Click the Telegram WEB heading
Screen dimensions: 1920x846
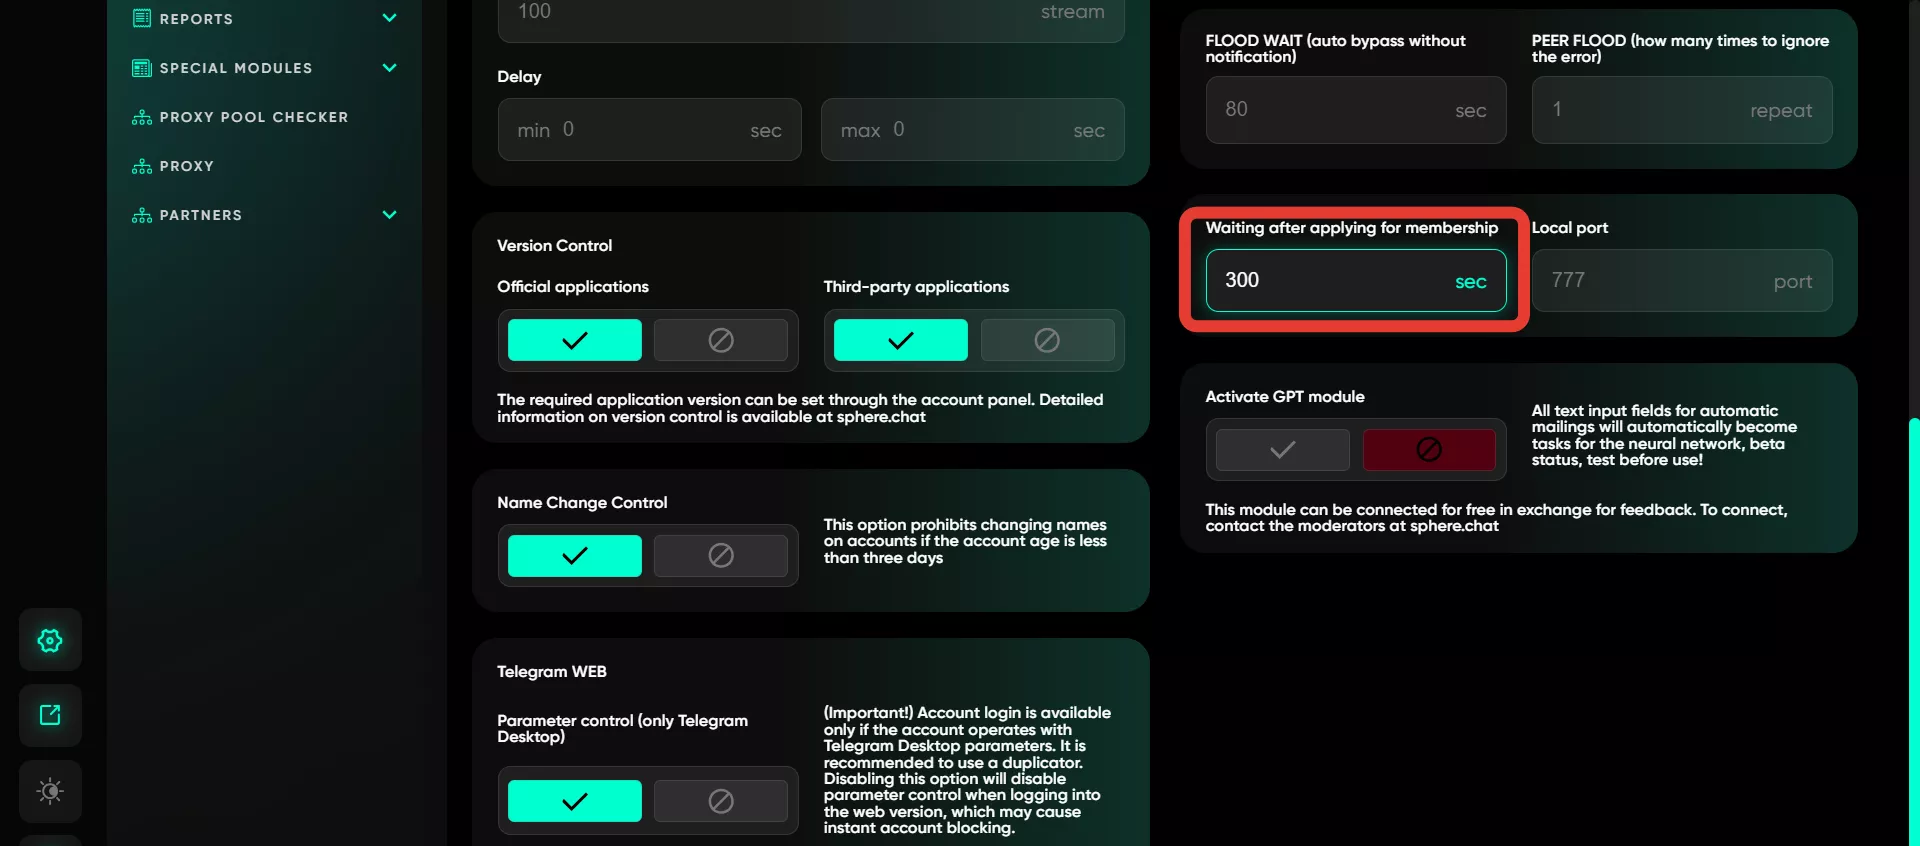552,672
